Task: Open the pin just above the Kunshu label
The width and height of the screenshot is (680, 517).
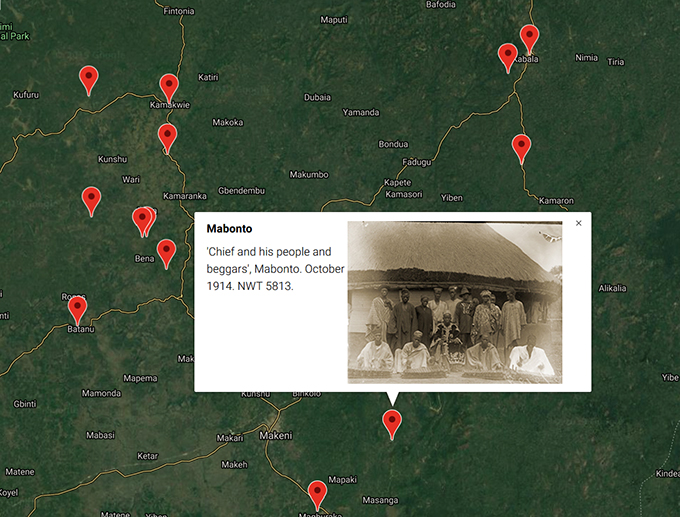Action: (167, 137)
